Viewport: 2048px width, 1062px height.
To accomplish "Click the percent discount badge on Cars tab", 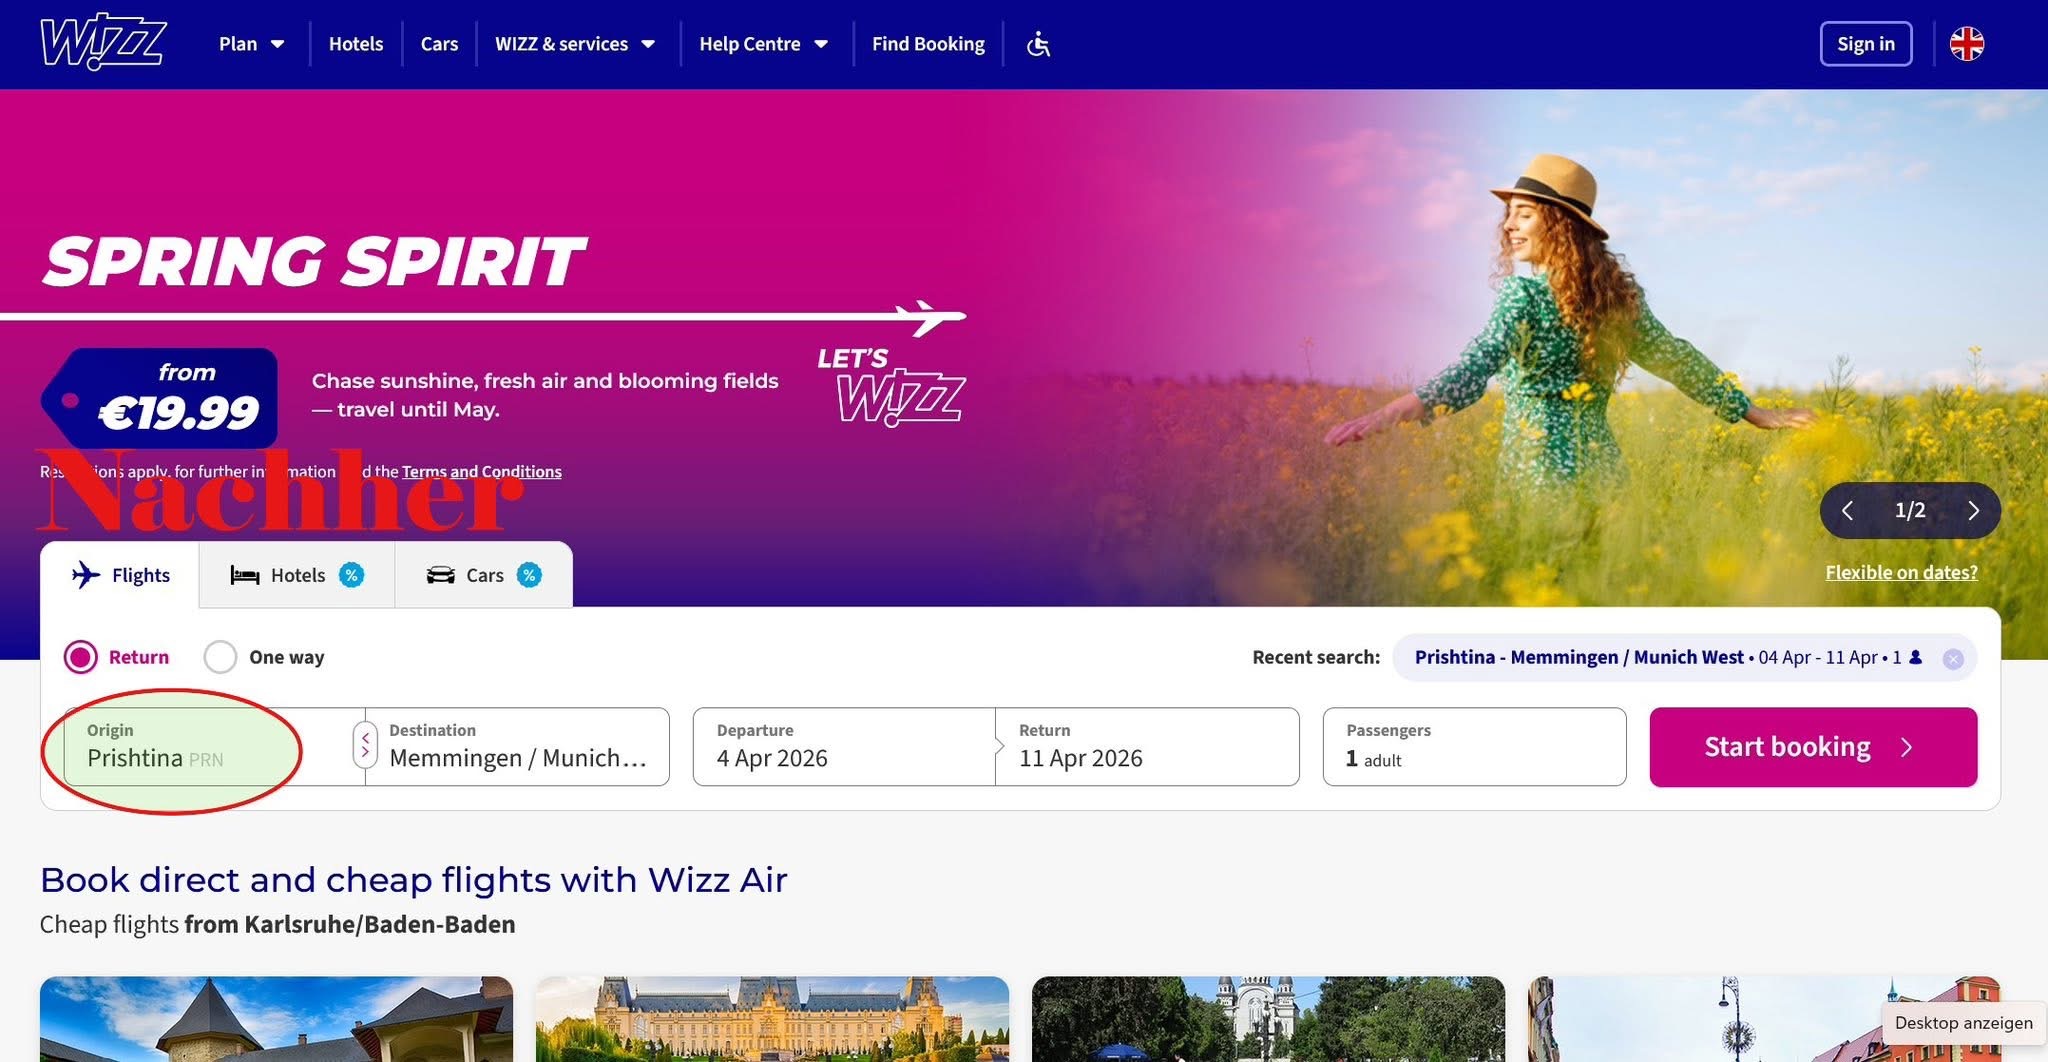I will click(x=529, y=575).
